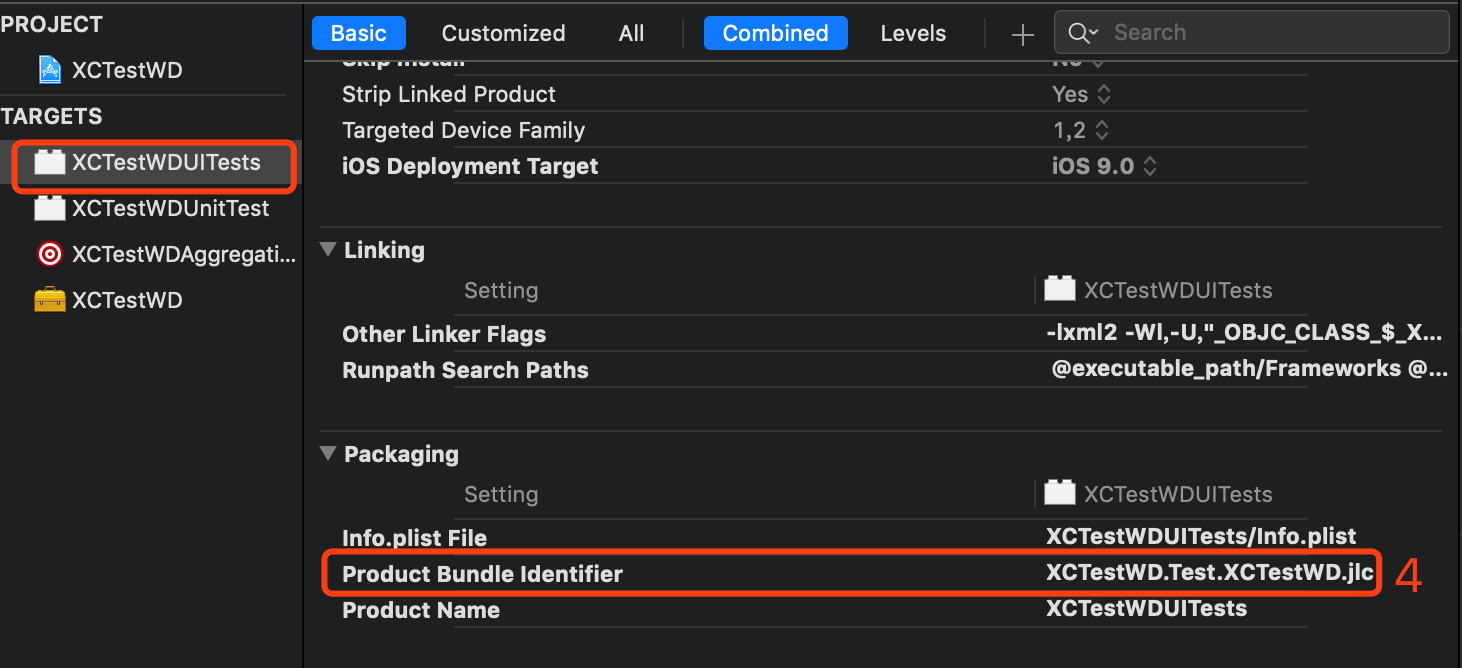Click the XCTestWD toolbox framework icon
Viewport: 1462px width, 668px height.
[49, 300]
